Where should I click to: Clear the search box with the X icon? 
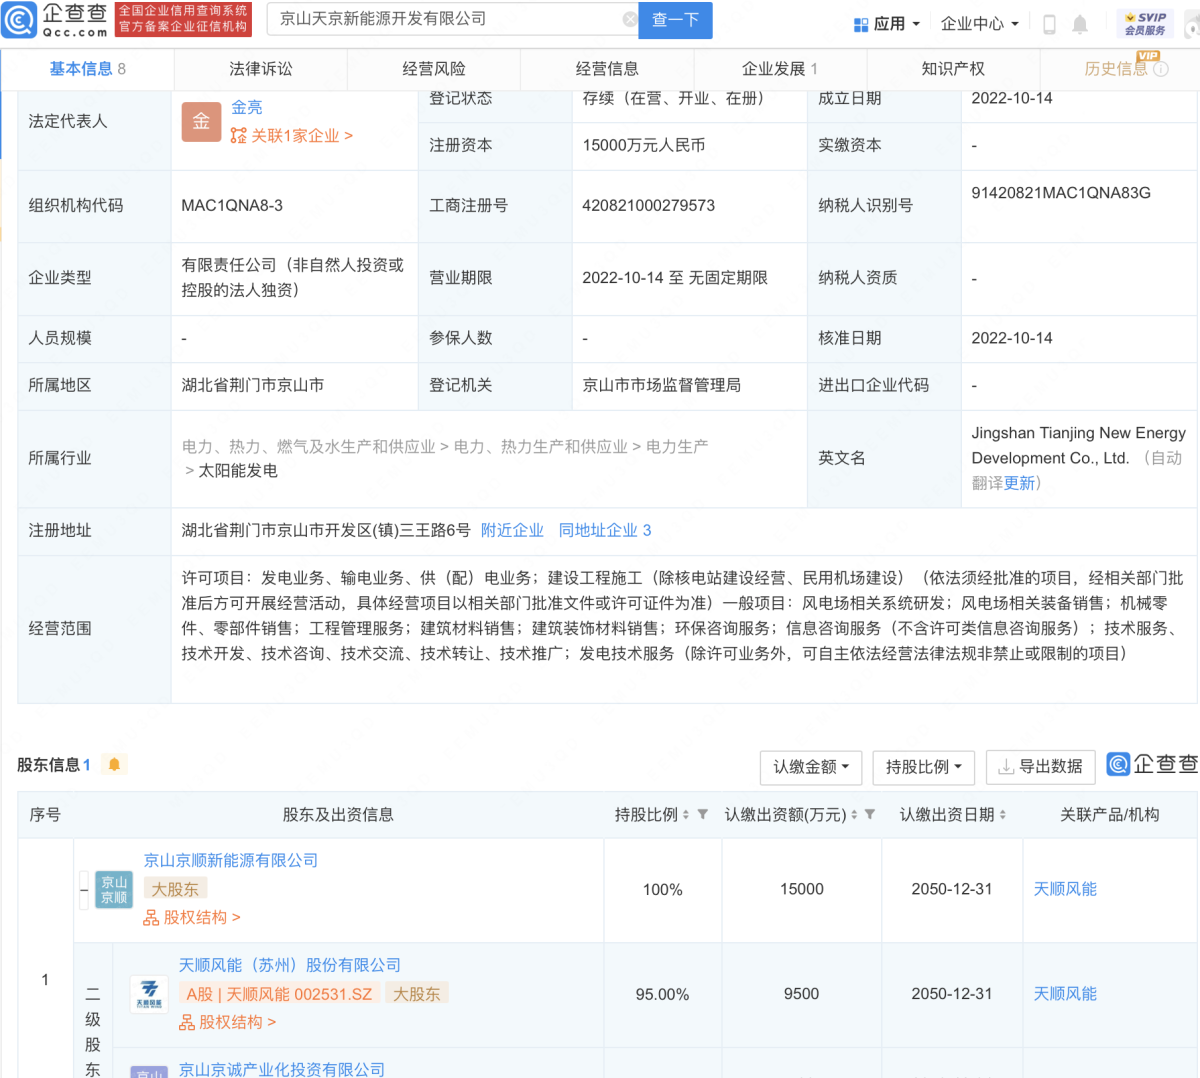[630, 19]
